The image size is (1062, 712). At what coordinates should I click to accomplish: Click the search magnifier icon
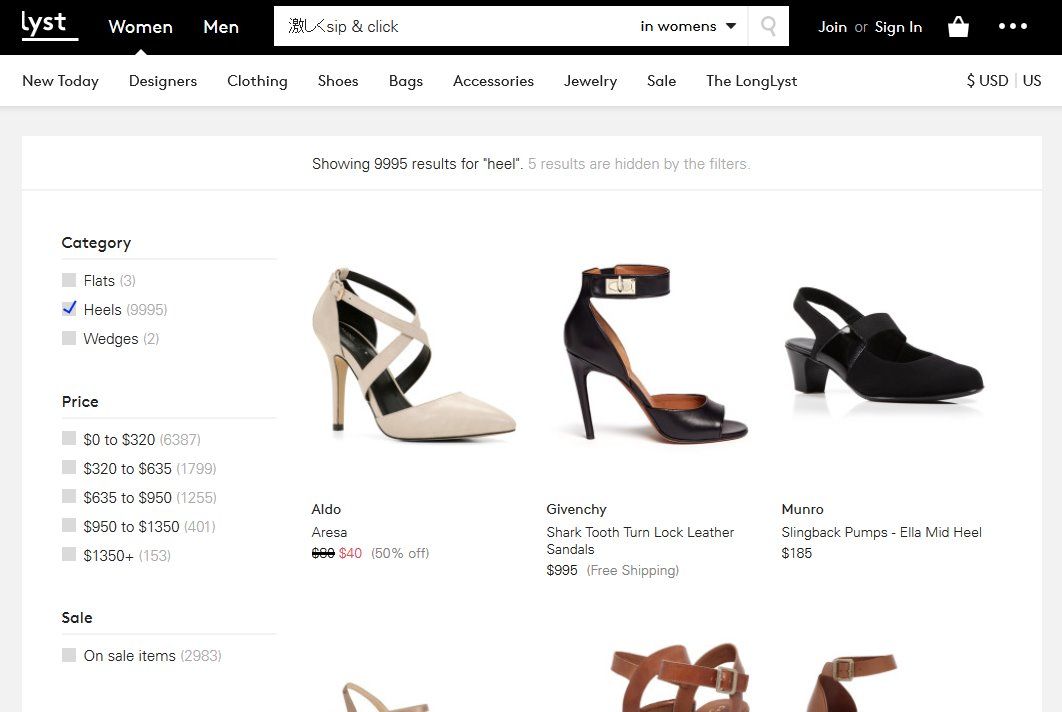pos(768,26)
